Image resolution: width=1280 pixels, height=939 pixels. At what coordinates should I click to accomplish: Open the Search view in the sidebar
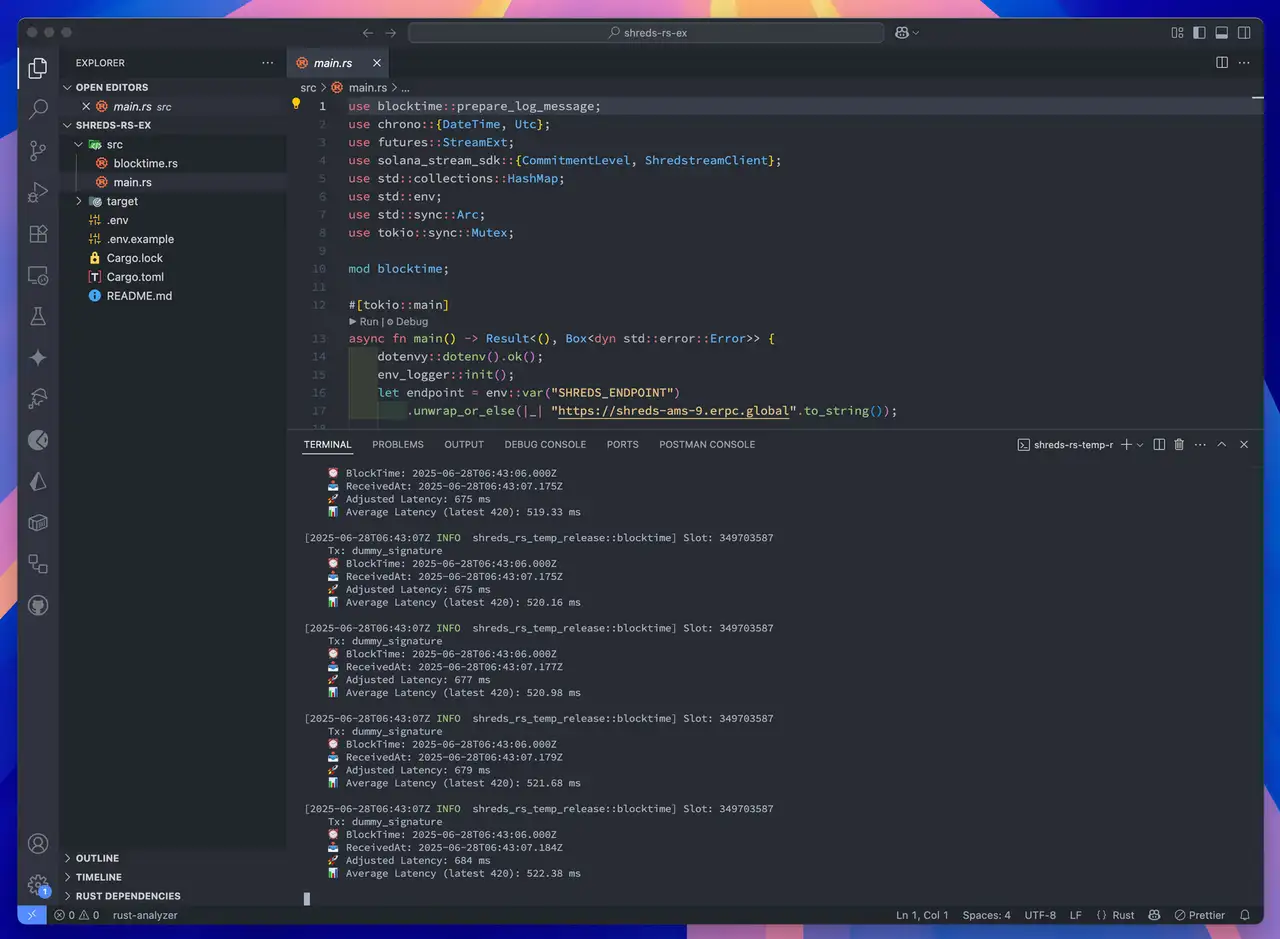tap(38, 109)
